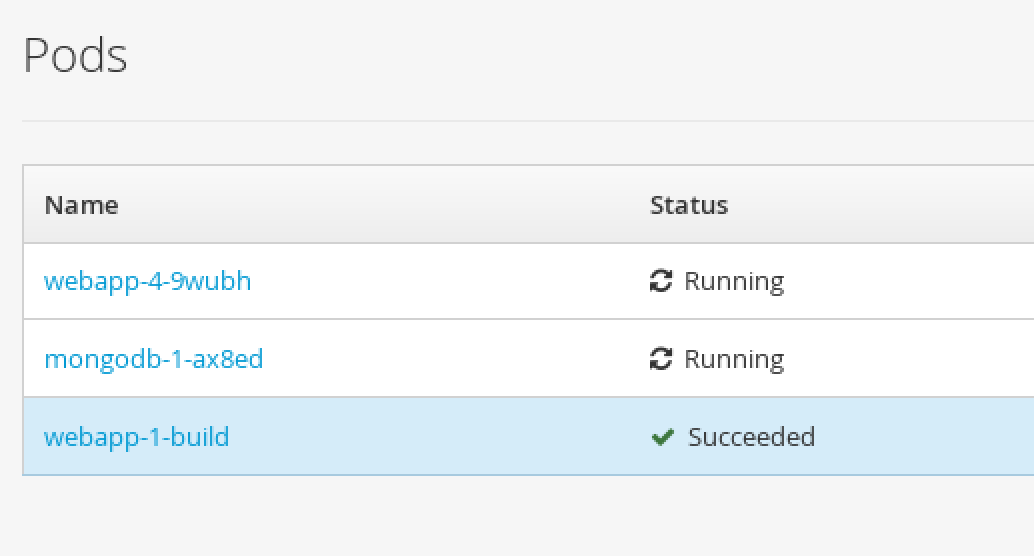The image size is (1034, 556).
Task: Sort pods by the Status column header
Action: tap(689, 205)
